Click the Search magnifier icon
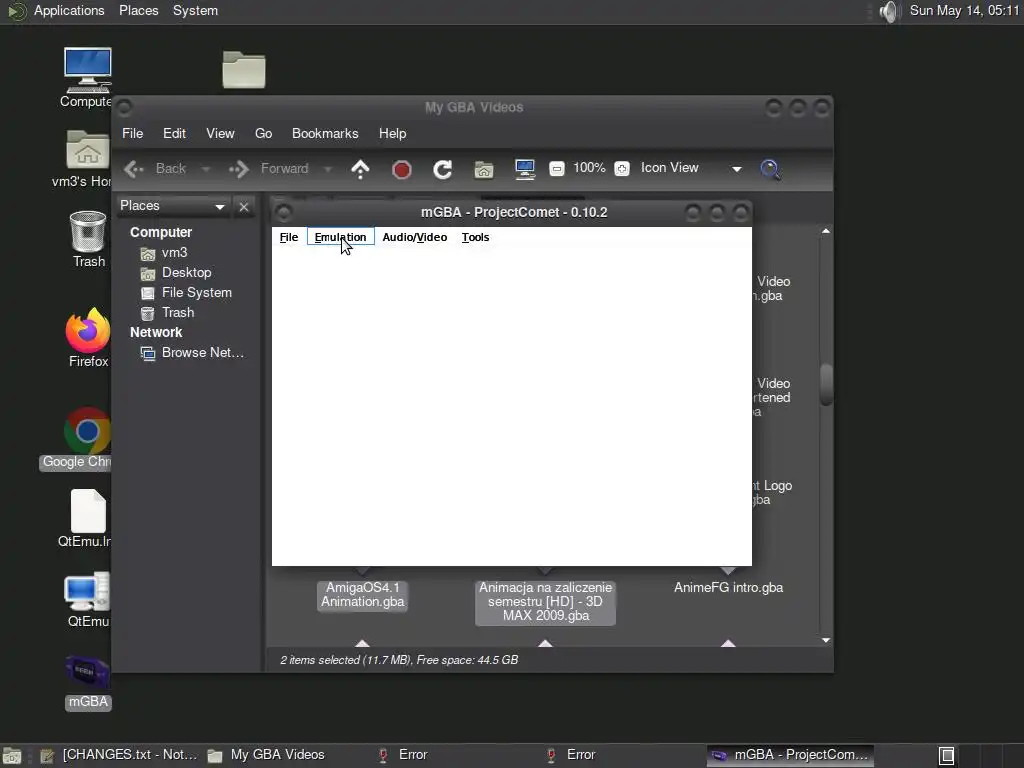1024x768 pixels. pos(771,169)
